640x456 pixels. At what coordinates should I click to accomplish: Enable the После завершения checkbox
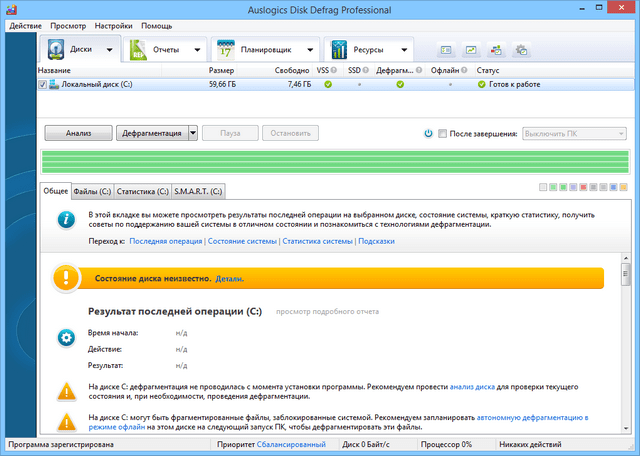443,133
